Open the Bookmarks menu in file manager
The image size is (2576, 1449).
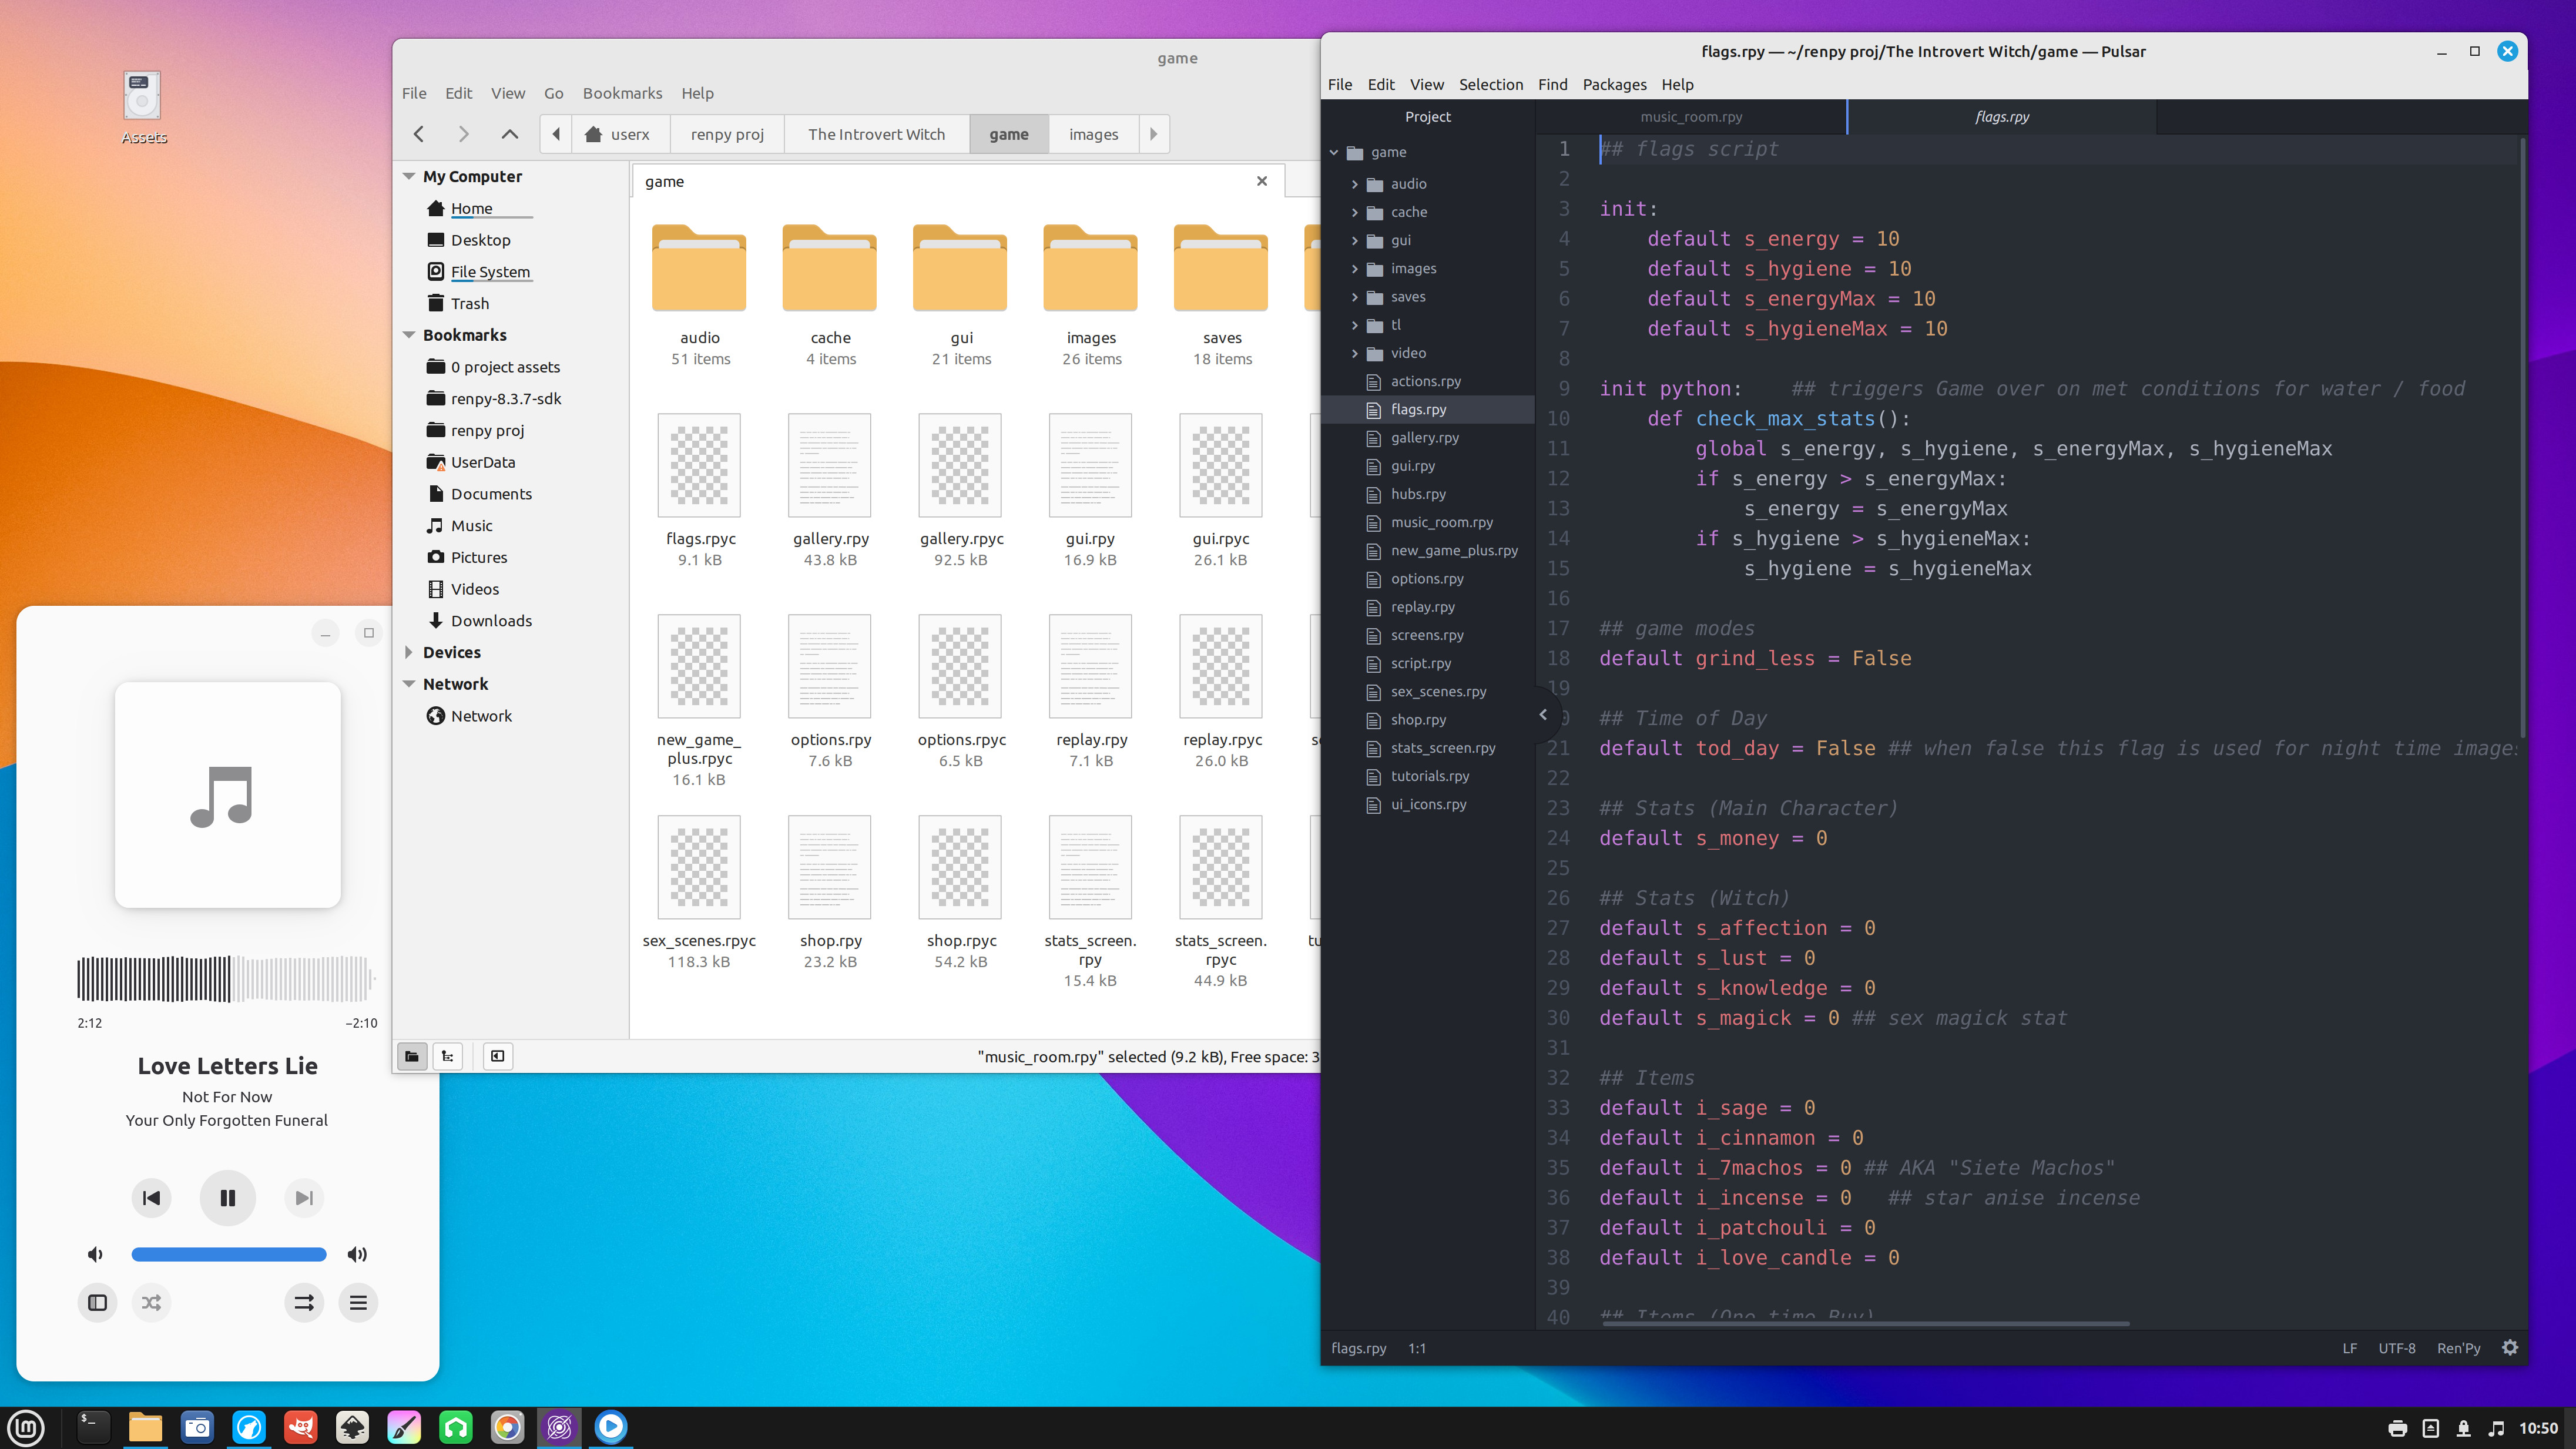click(x=622, y=93)
